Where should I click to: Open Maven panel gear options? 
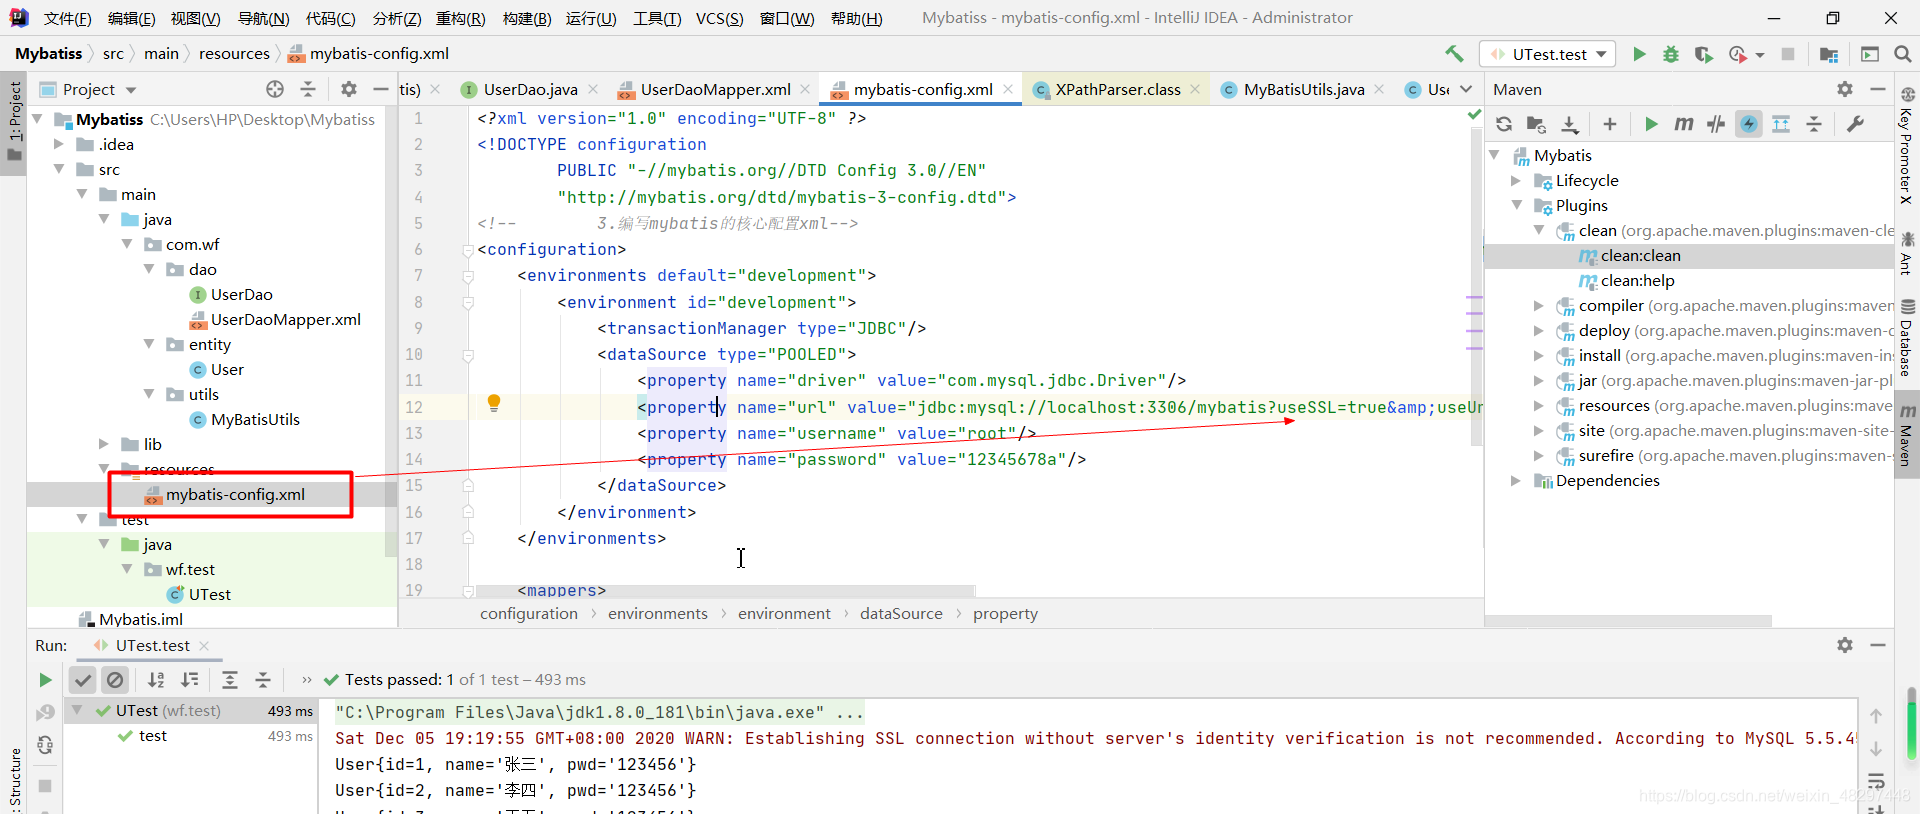pos(1845,89)
